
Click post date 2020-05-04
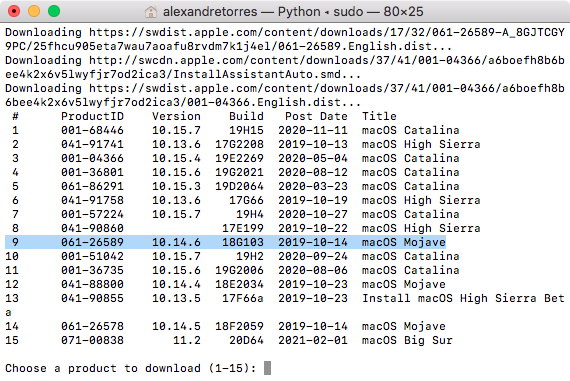point(313,158)
